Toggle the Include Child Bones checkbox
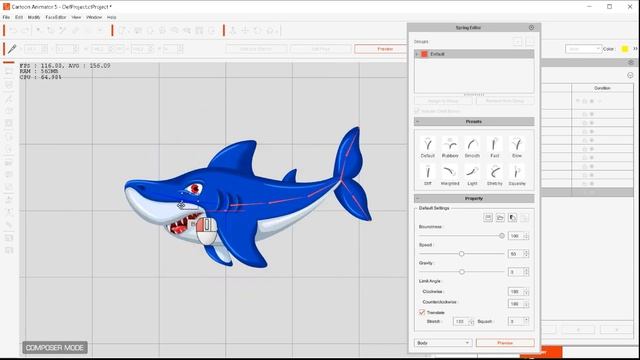Viewport: 640px width, 360px height. [x=417, y=111]
